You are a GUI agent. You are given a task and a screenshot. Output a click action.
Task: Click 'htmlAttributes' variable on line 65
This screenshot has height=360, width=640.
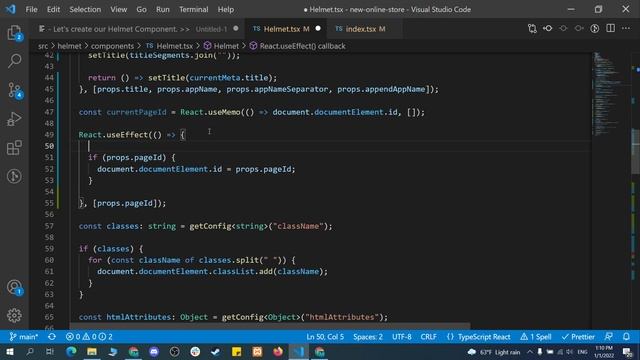point(139,317)
